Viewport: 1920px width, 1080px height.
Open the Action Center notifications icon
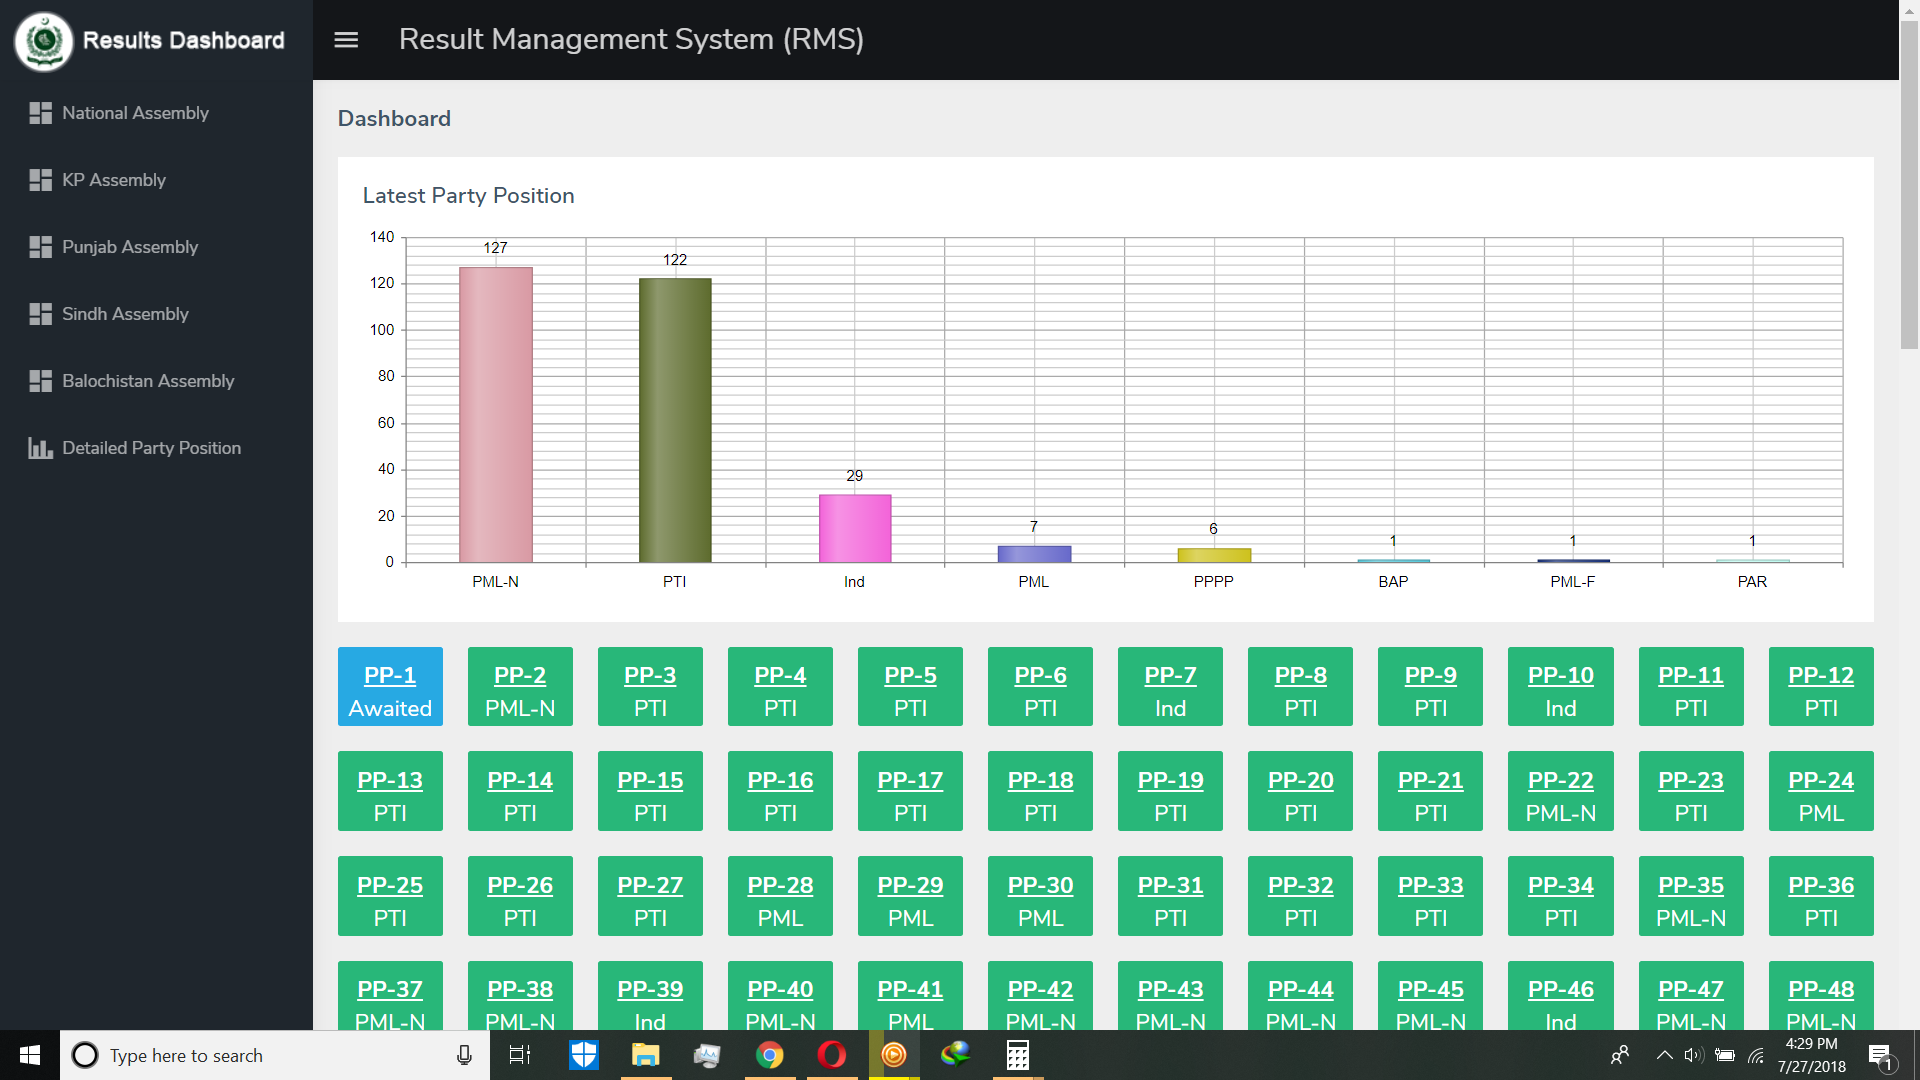[x=1881, y=1055]
